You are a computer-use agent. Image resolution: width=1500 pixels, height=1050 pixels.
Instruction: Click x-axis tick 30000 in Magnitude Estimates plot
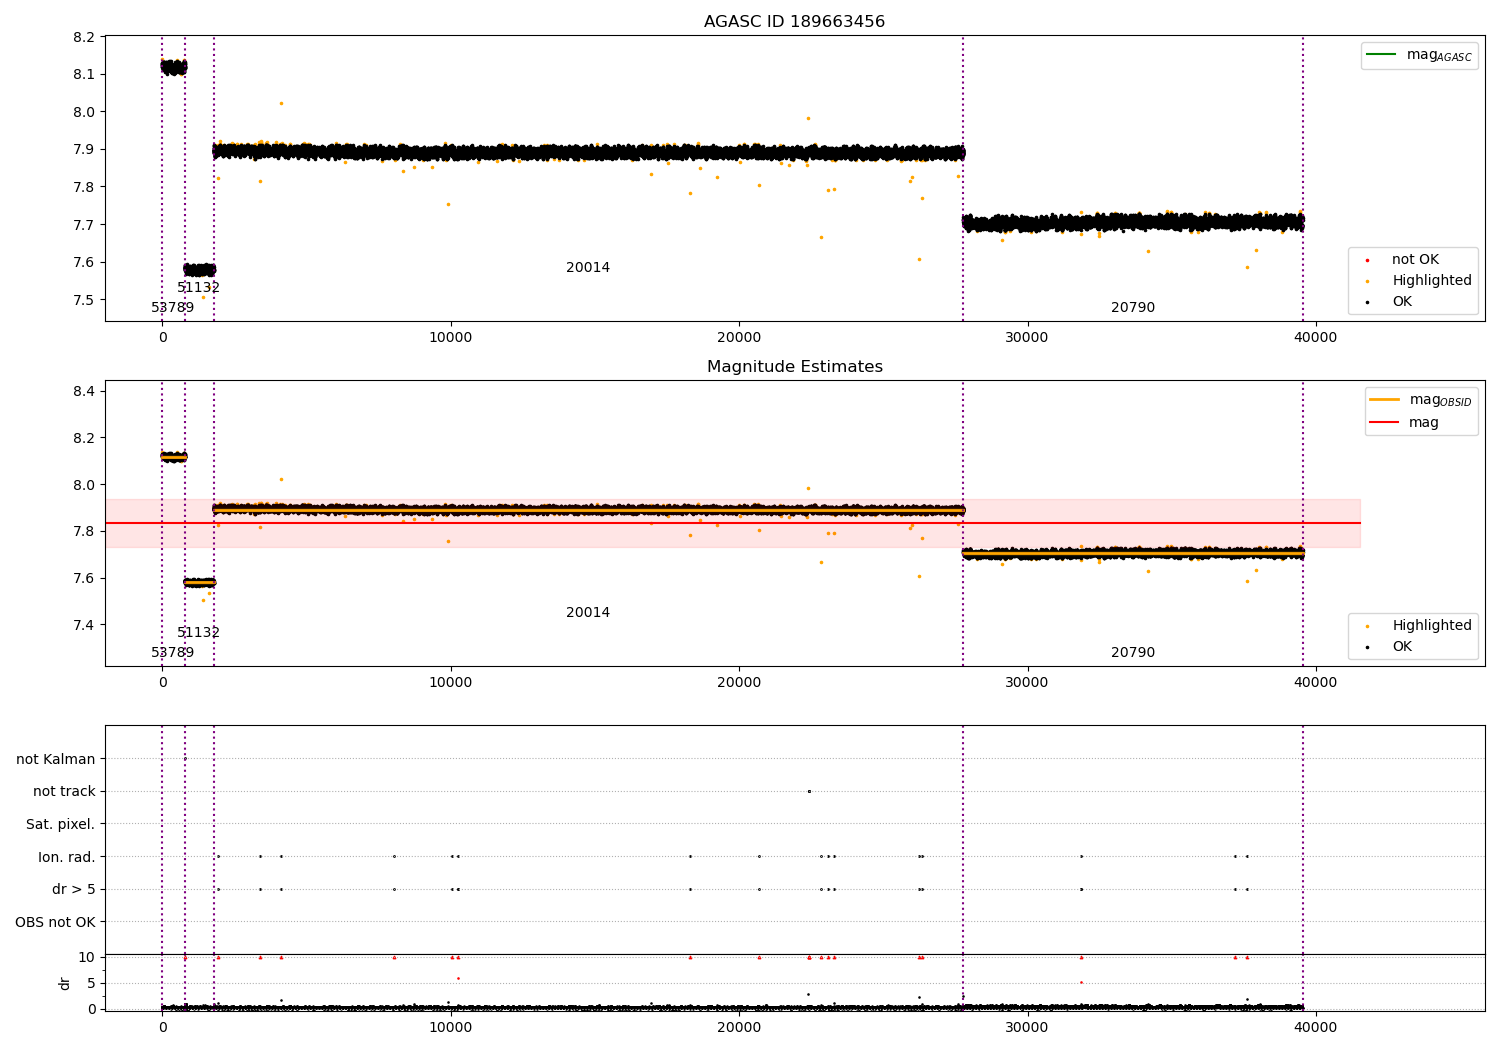point(1027,682)
